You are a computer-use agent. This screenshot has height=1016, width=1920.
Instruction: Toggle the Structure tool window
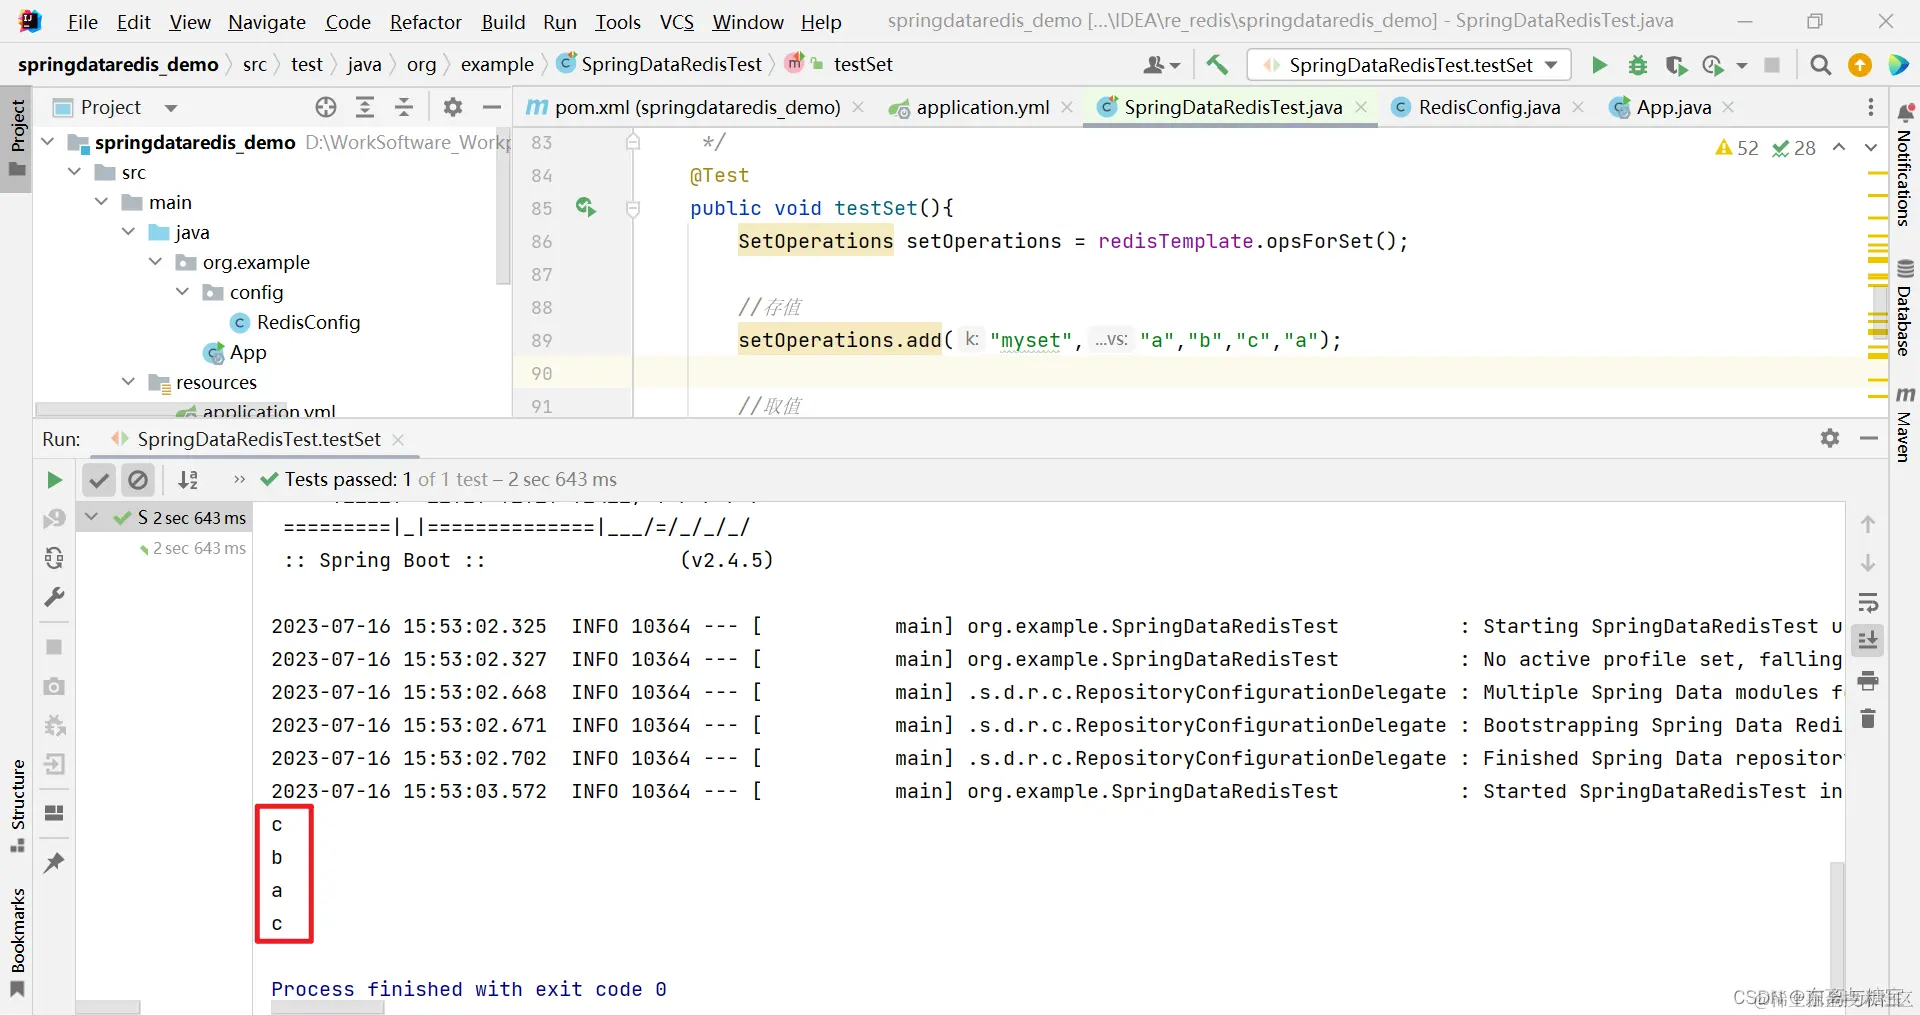click(x=18, y=805)
